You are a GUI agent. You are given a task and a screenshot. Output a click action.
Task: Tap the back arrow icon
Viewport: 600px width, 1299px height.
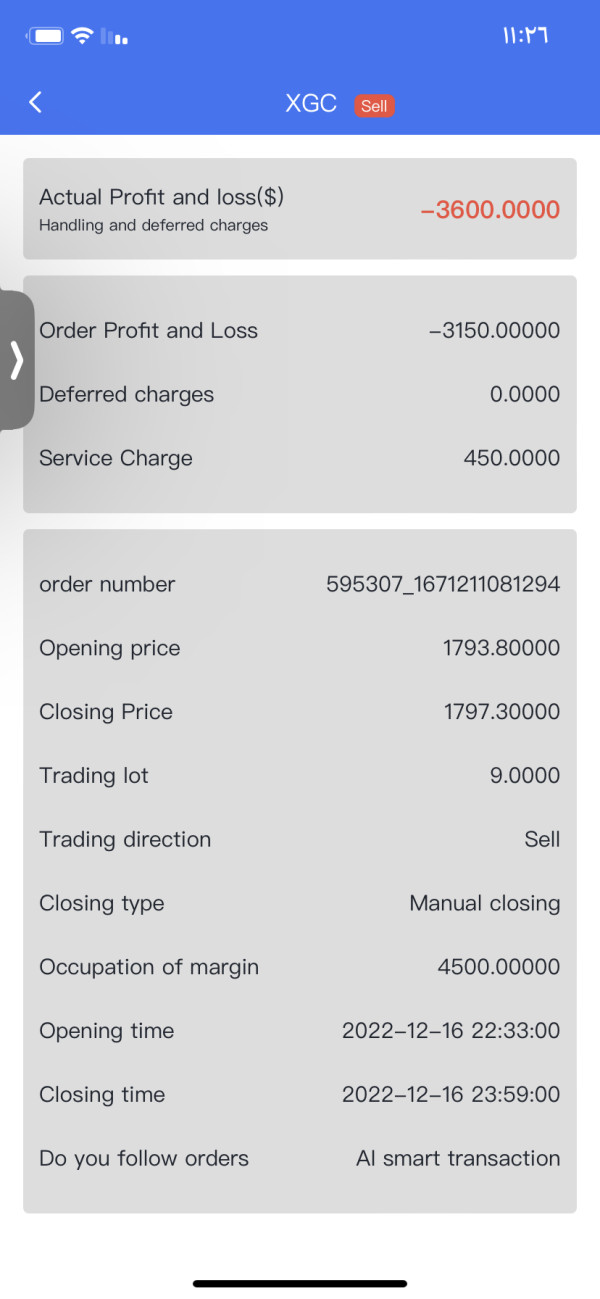(36, 102)
